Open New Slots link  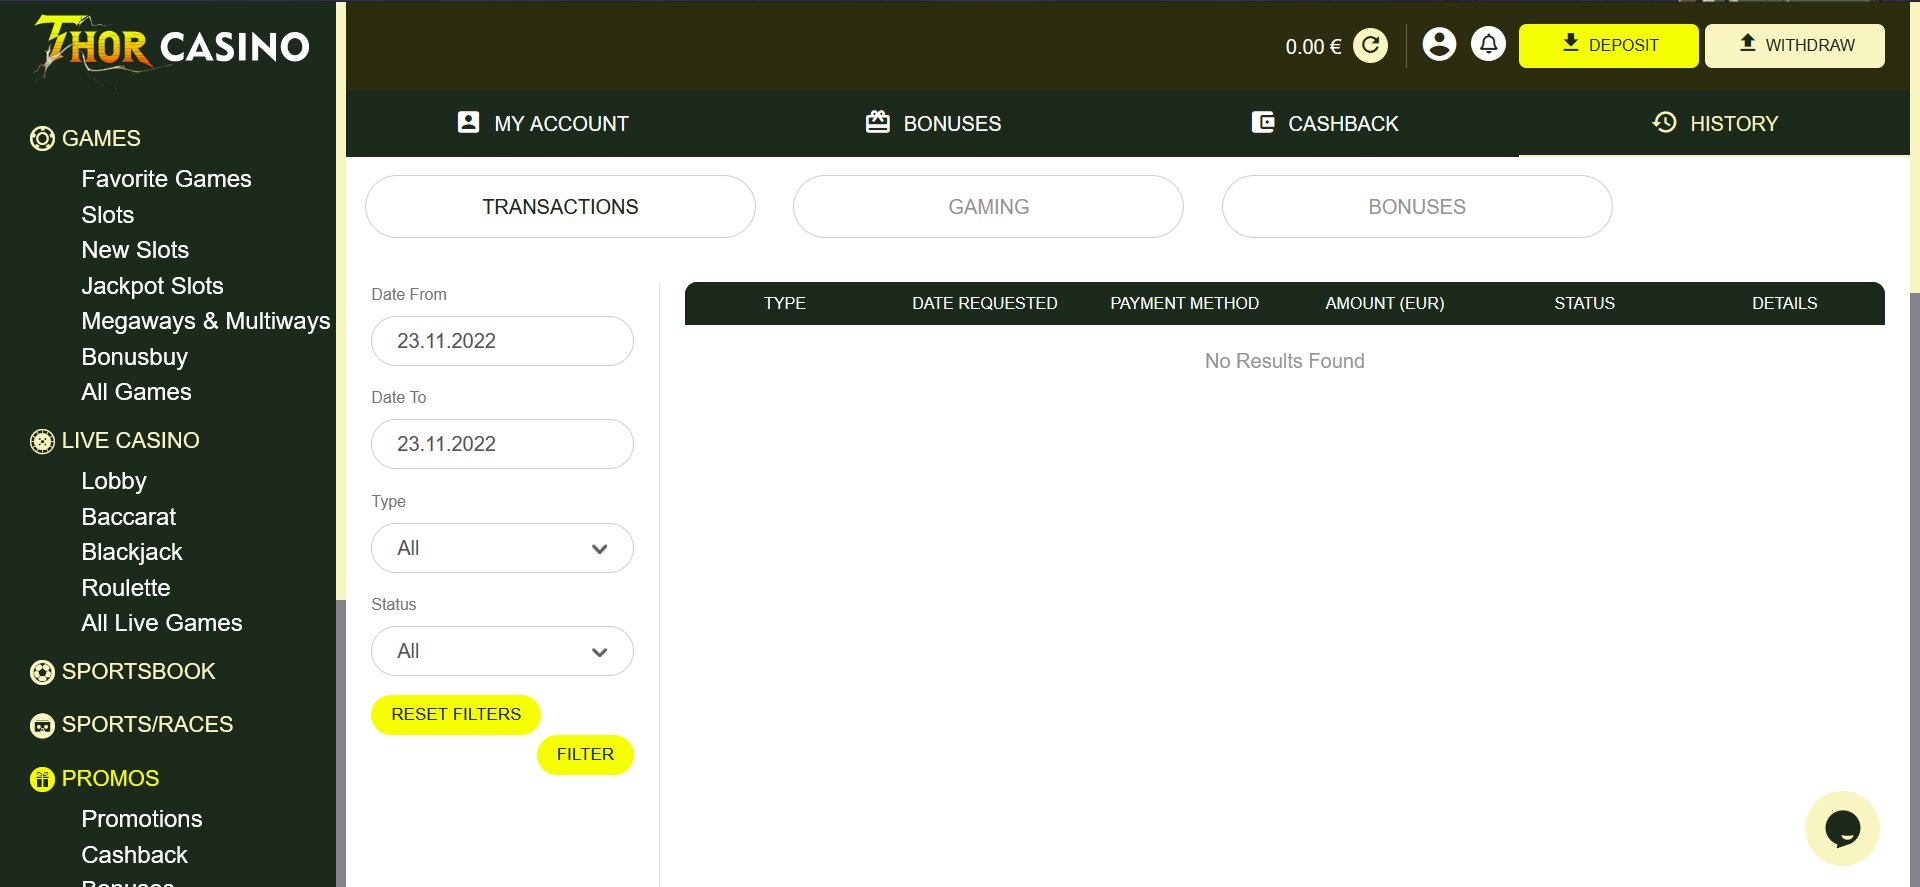click(135, 250)
